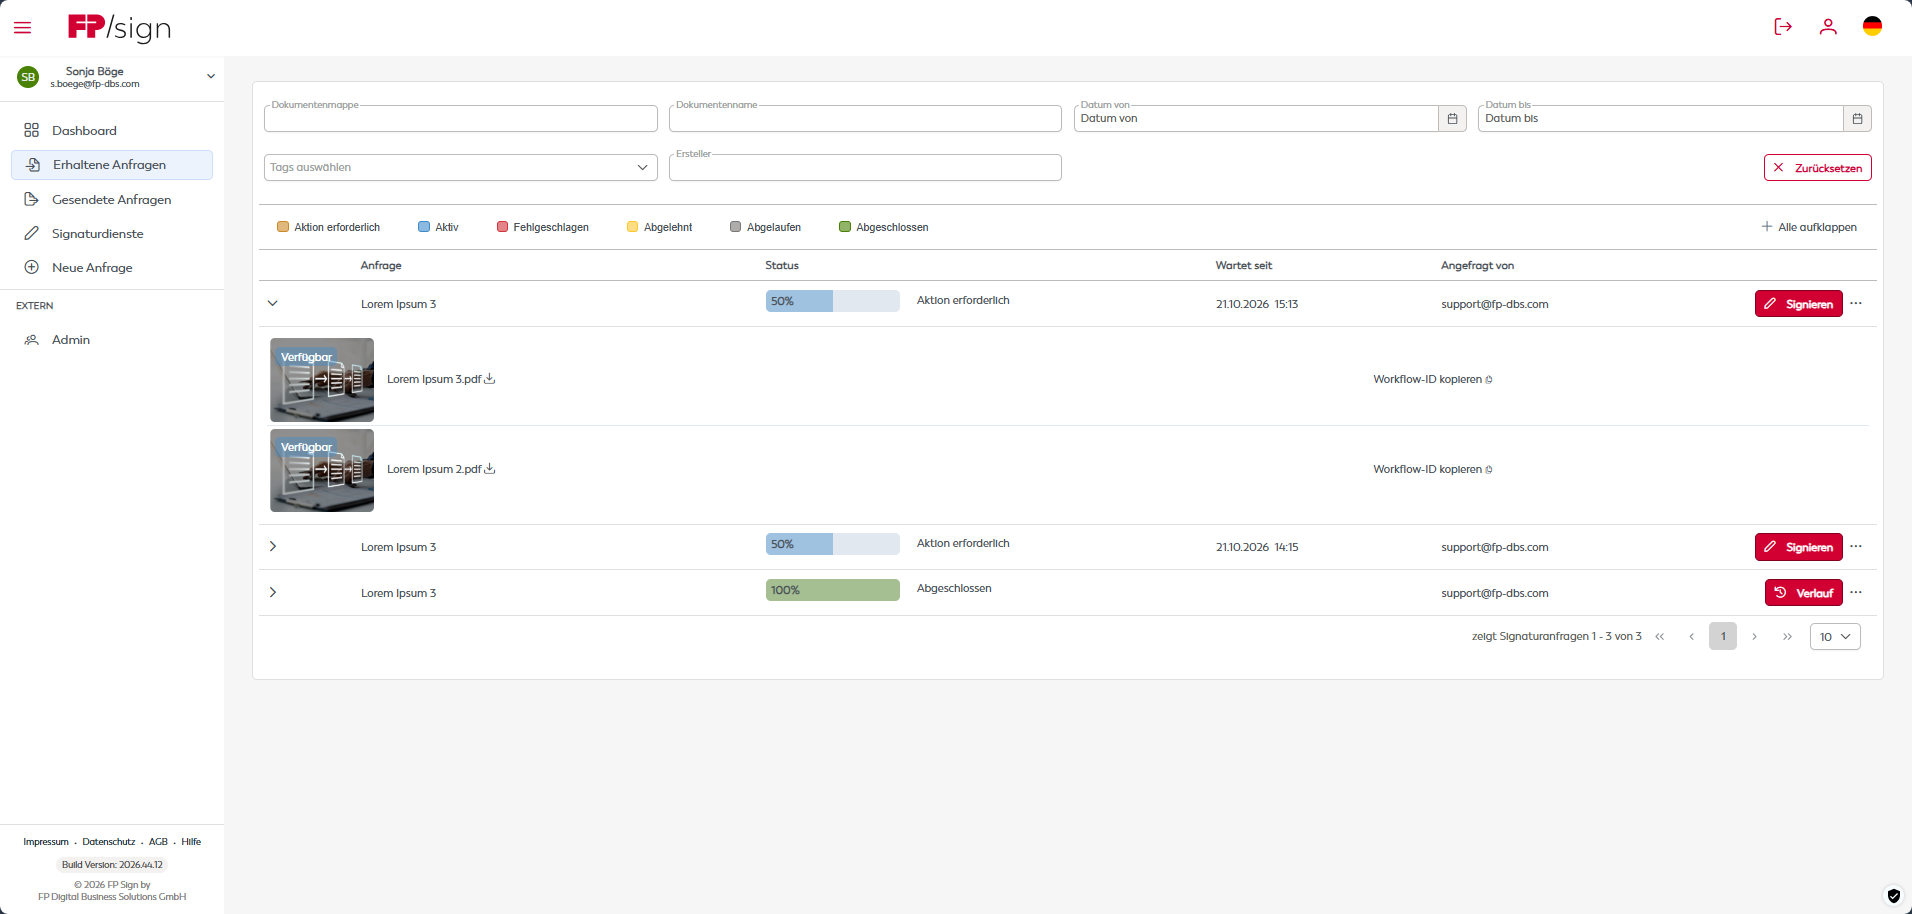Open the user profile icon
Image resolution: width=1912 pixels, height=914 pixels.
1828,27
